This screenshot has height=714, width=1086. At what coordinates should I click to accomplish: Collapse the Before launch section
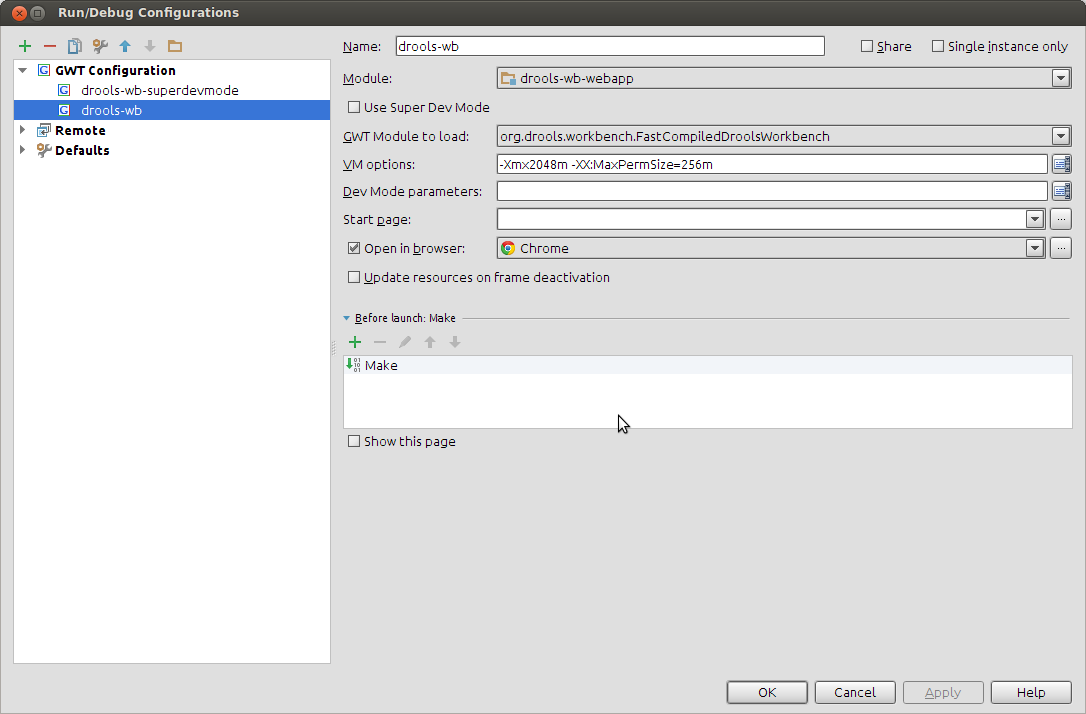(347, 318)
